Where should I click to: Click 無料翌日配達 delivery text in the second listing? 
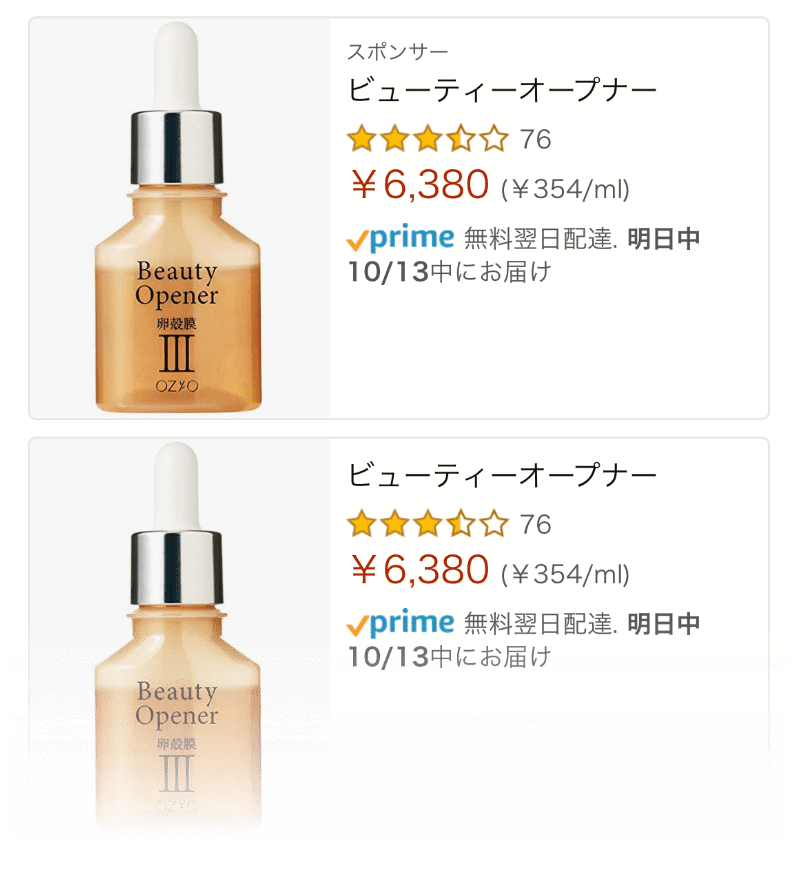pos(540,625)
